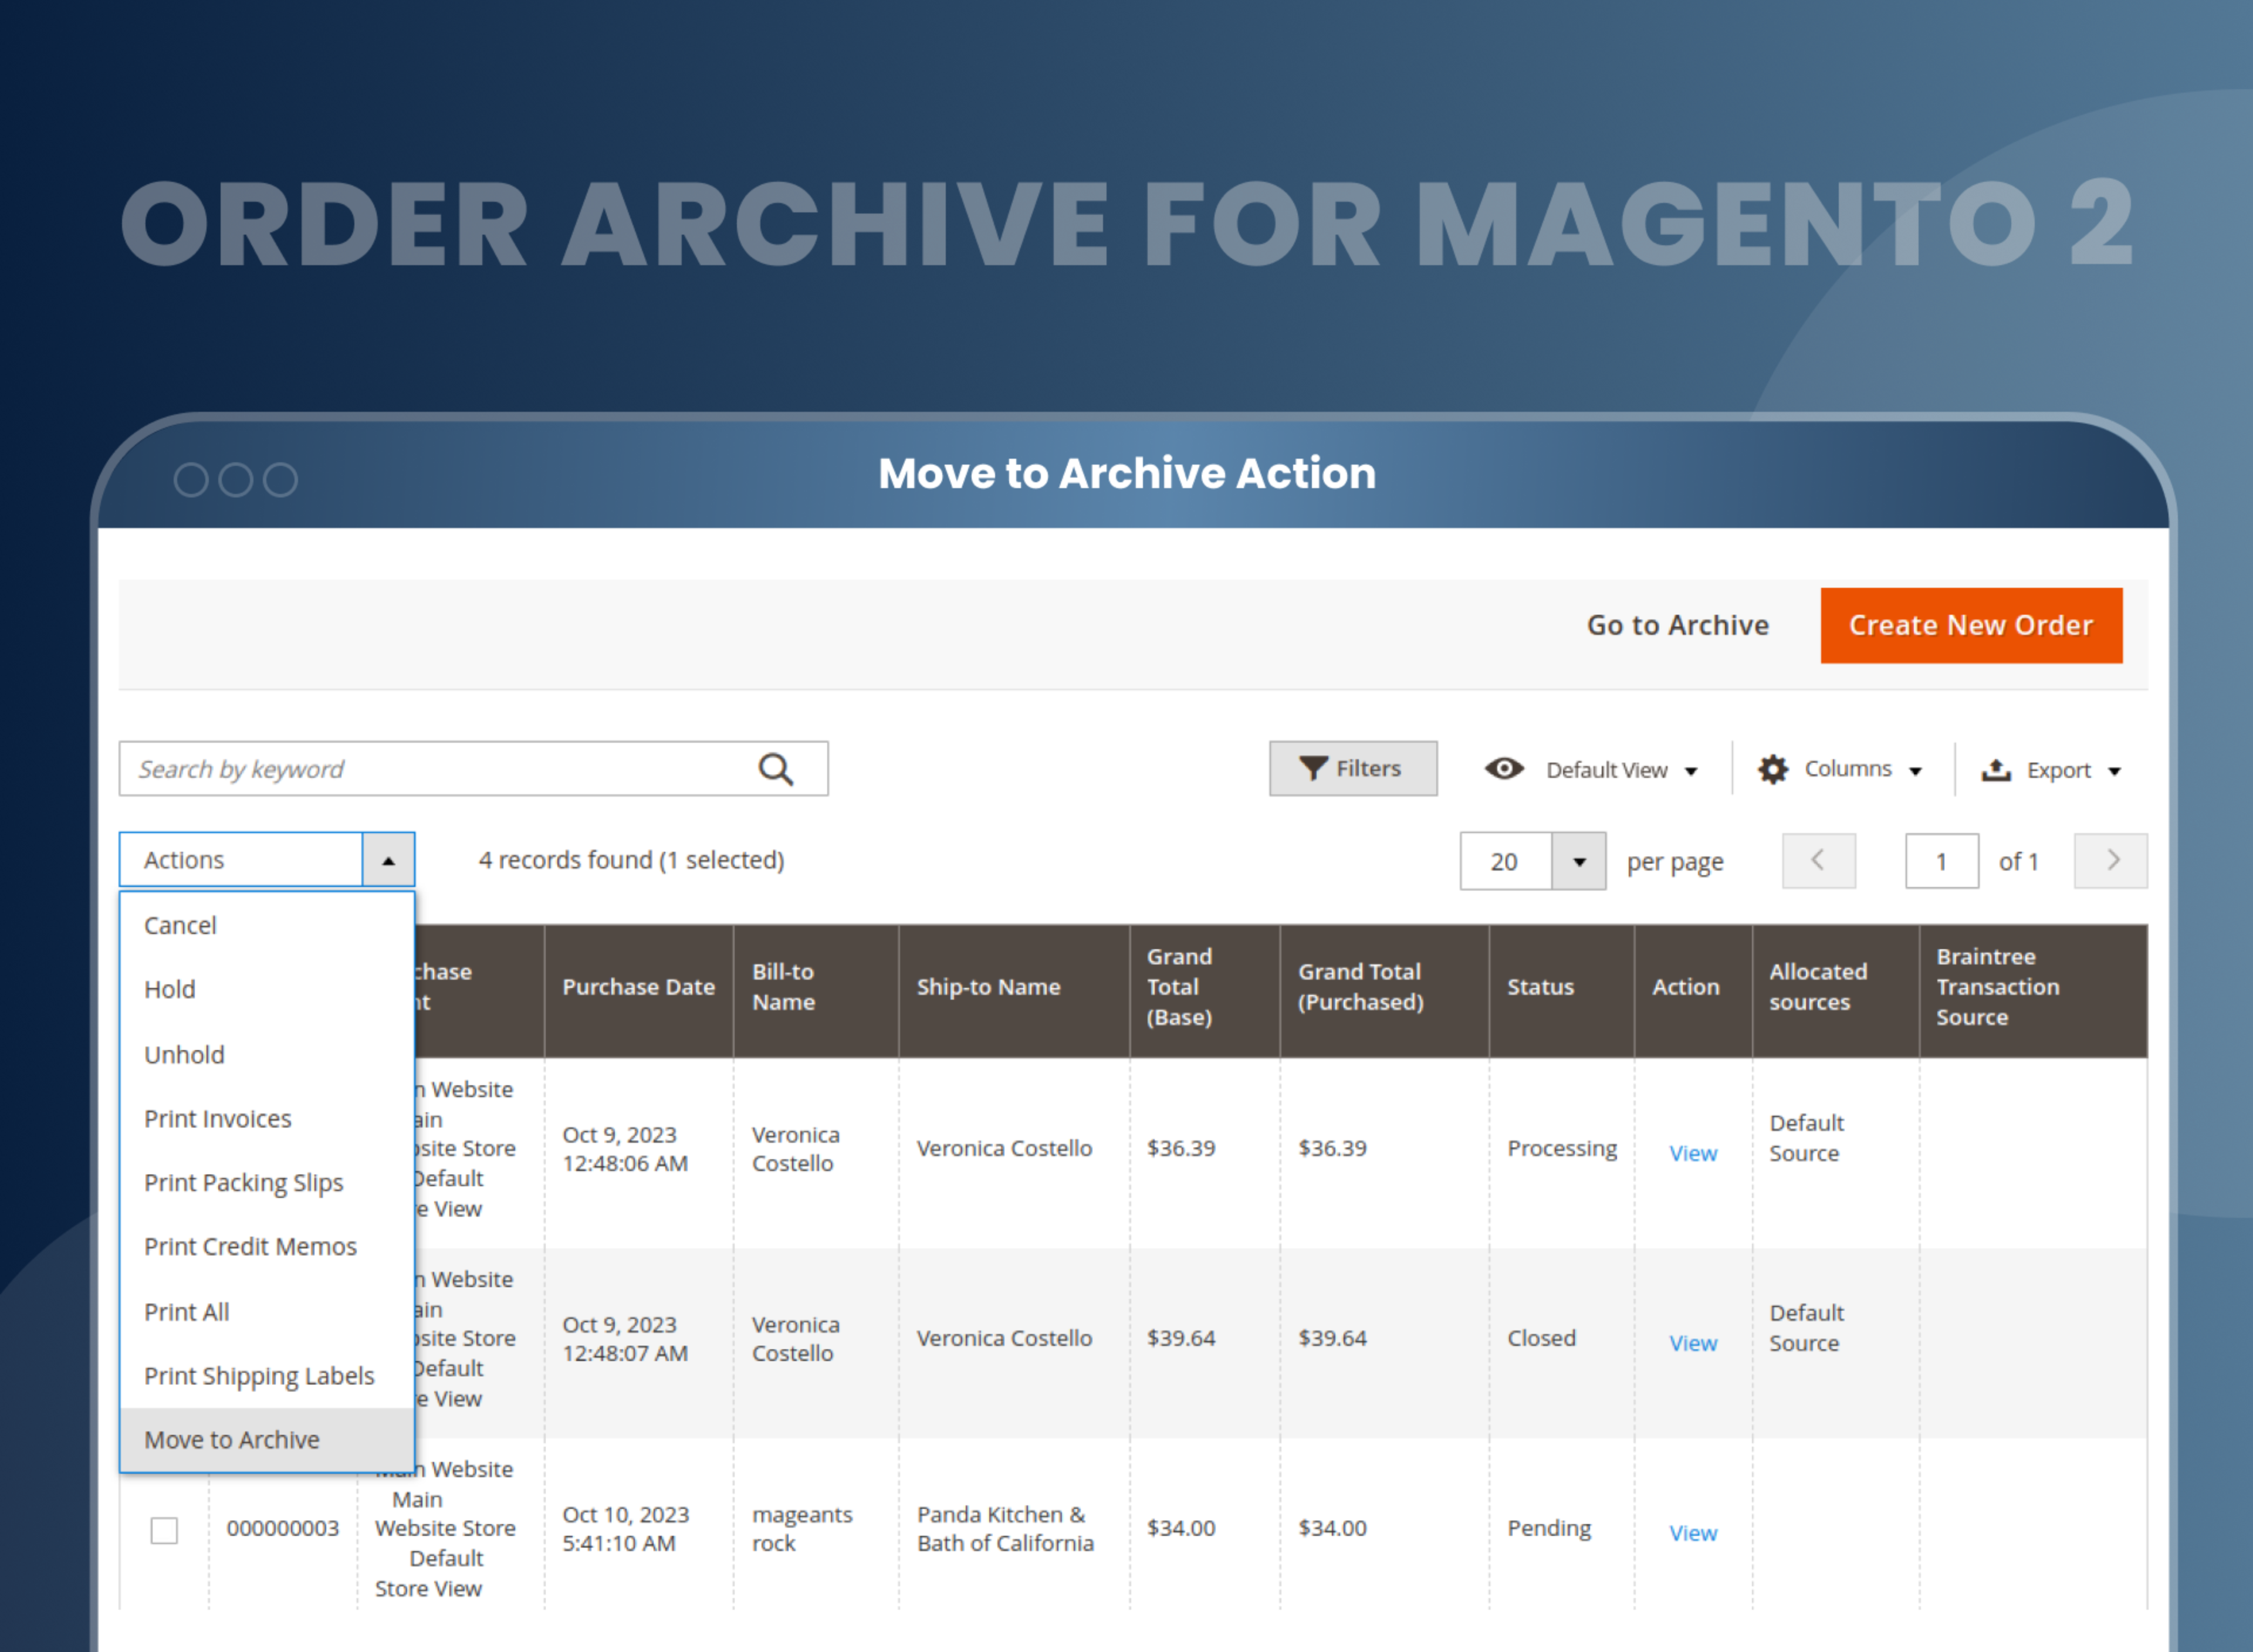Choose Cancel from the Actions menu
Image resolution: width=2253 pixels, height=1652 pixels.
tap(267, 925)
